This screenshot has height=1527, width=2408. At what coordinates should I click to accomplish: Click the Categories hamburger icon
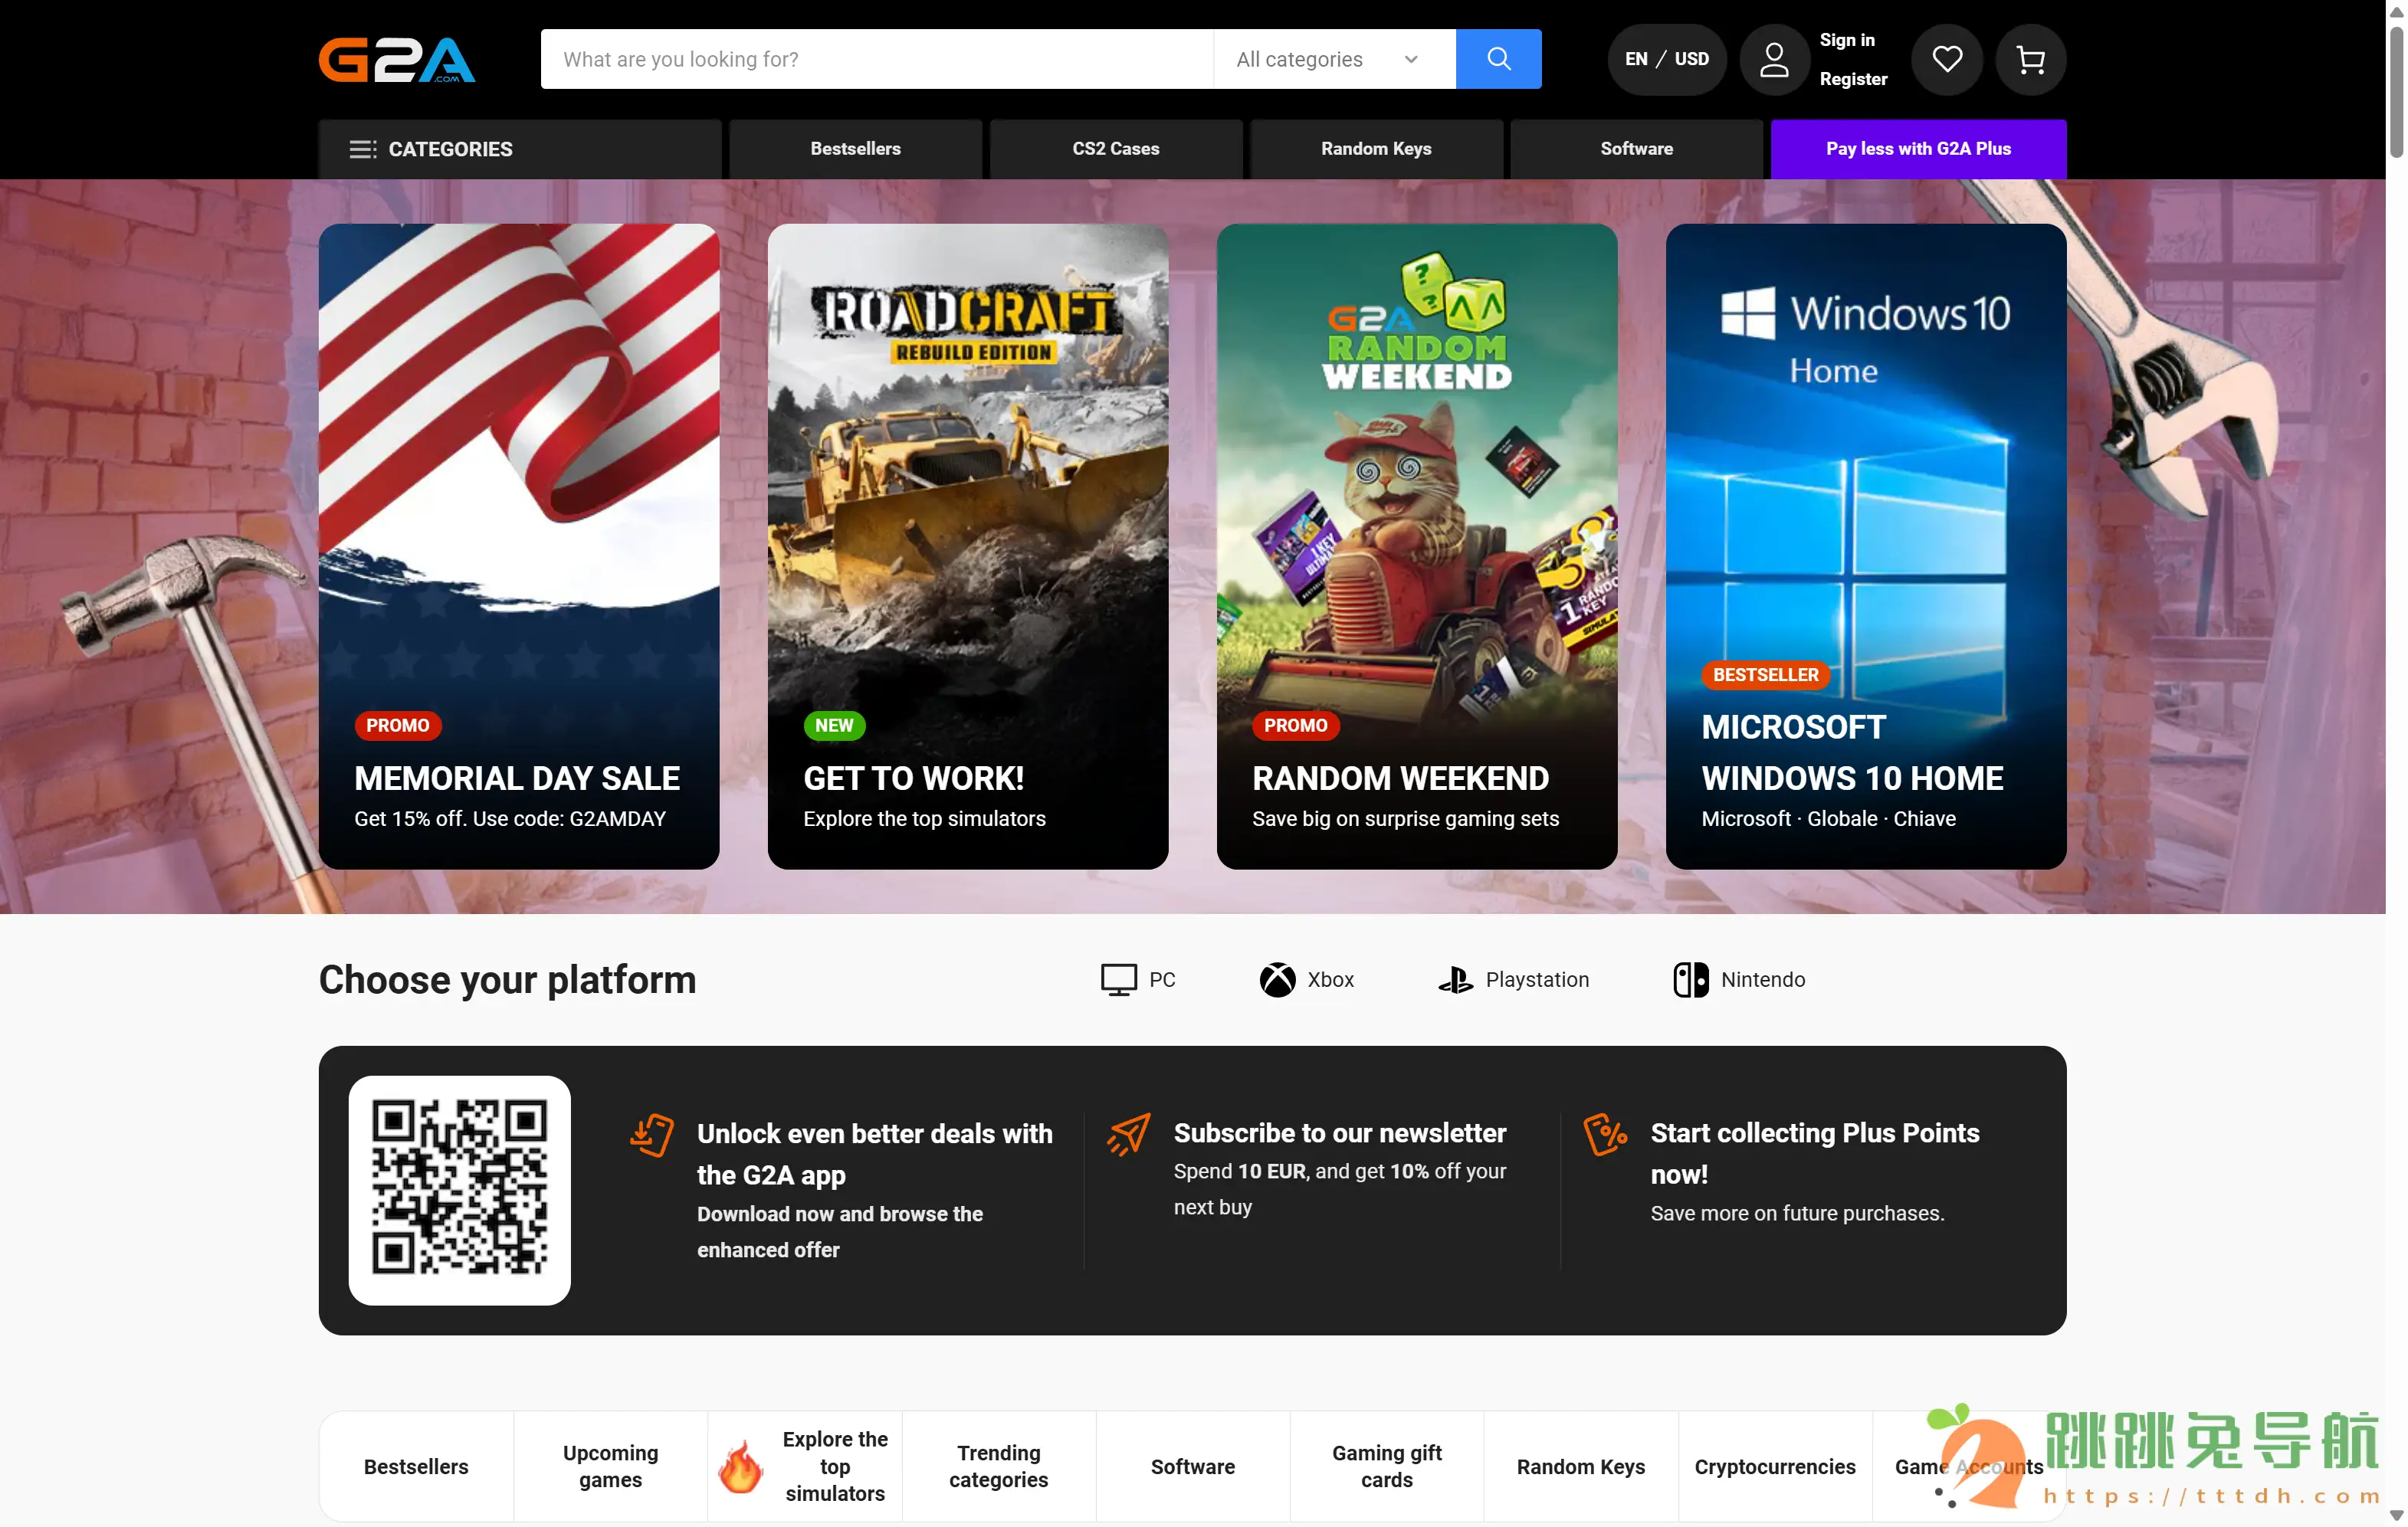click(x=362, y=149)
